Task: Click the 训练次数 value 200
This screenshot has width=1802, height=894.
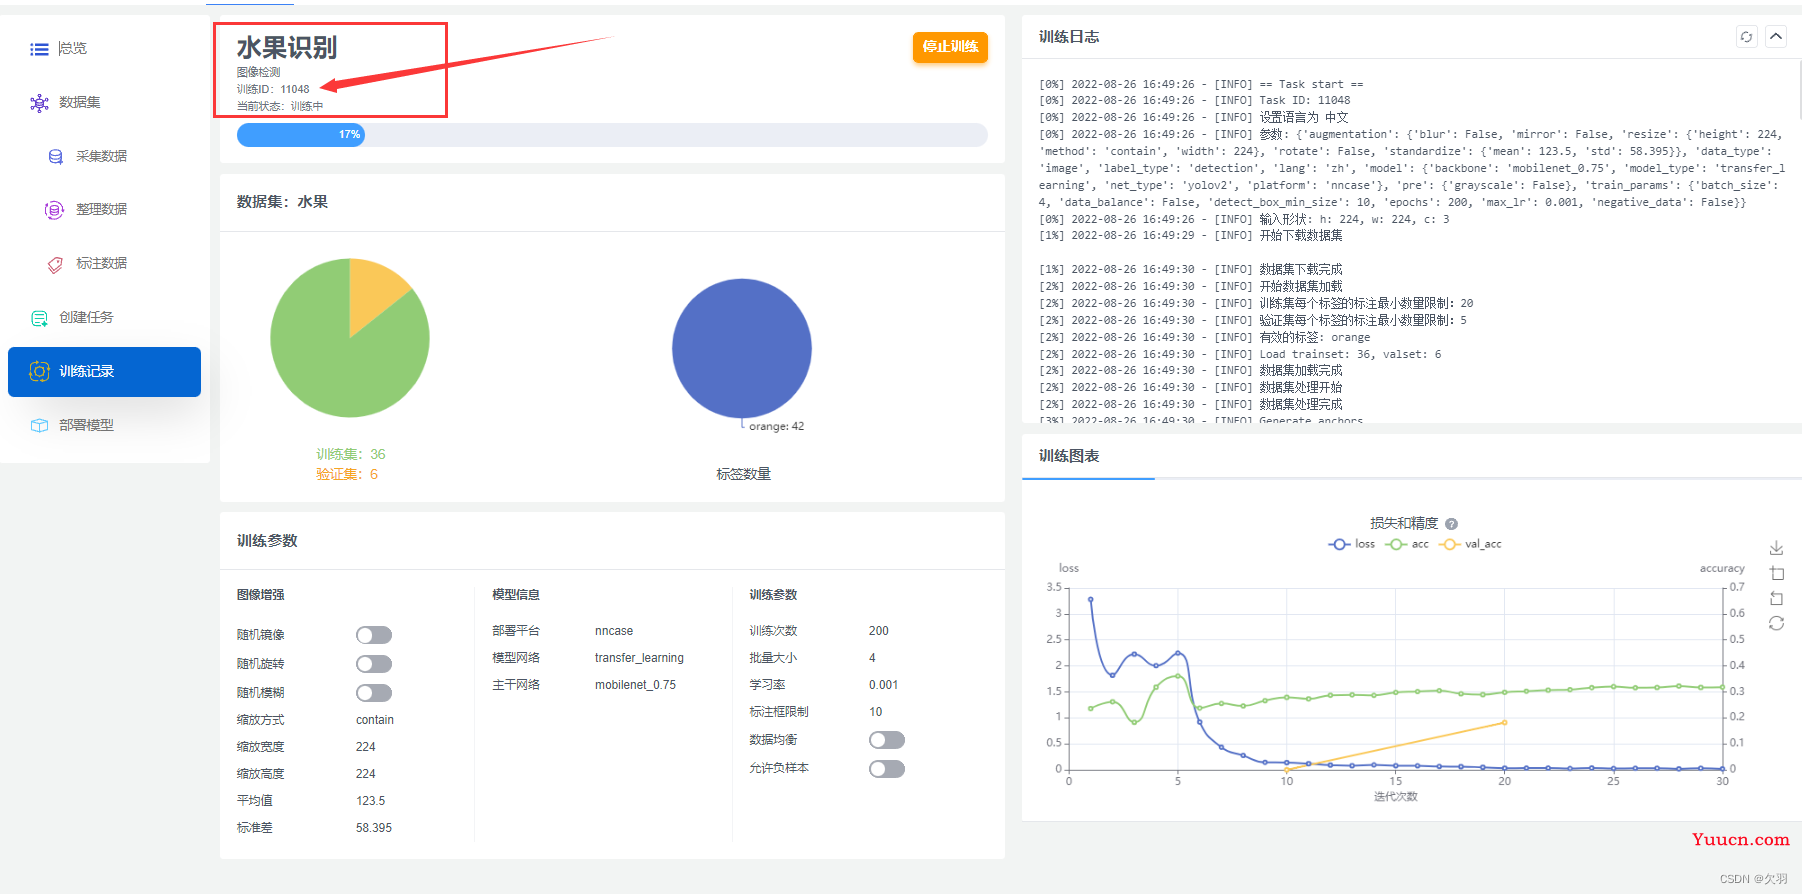Action: [x=879, y=631]
